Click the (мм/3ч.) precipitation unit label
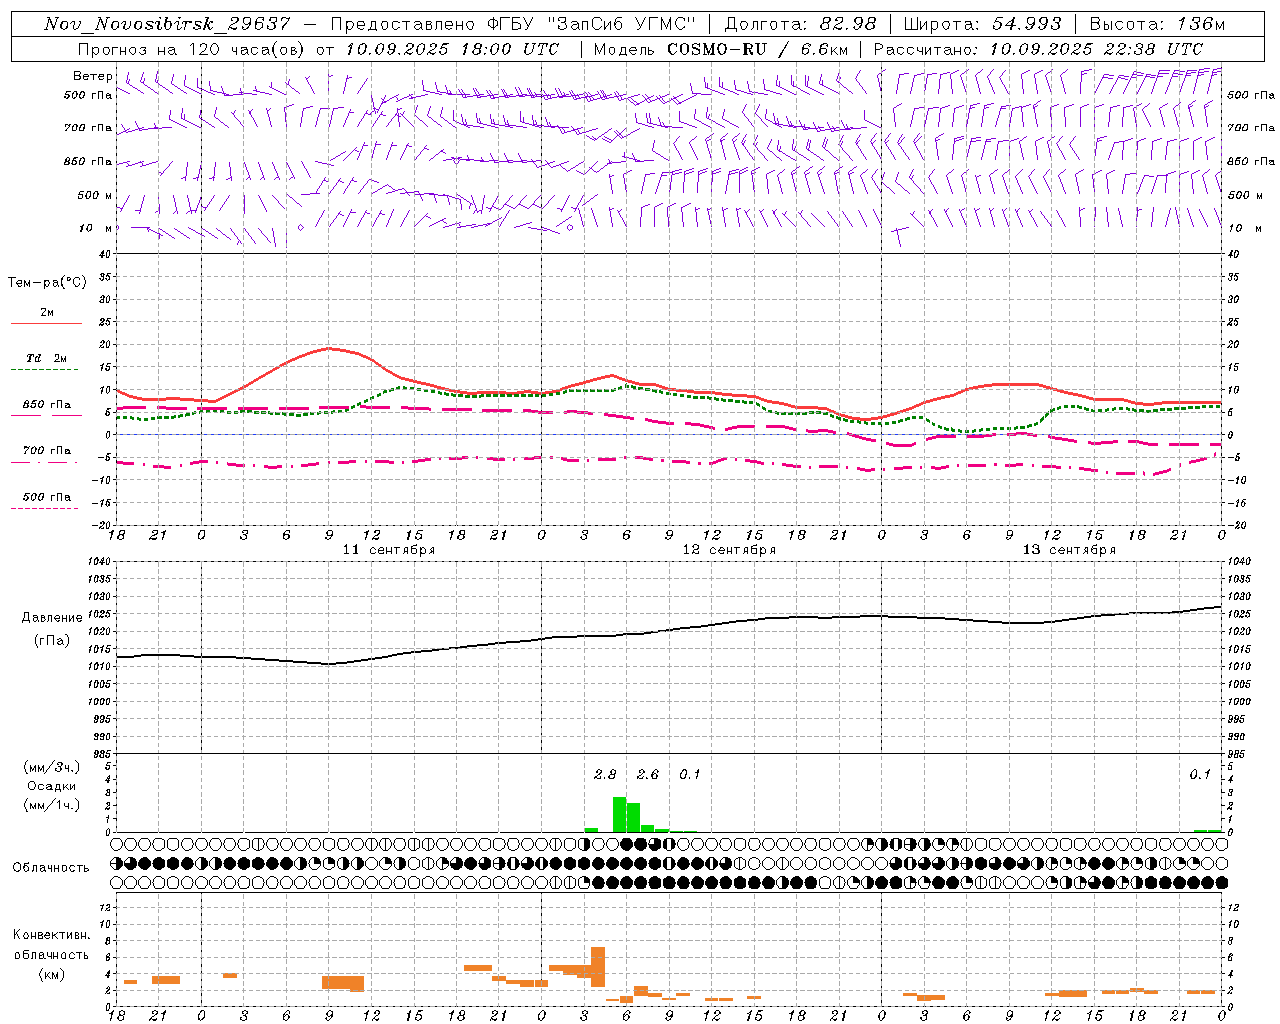Image resolution: width=1280 pixels, height=1024 pixels. coord(51,767)
